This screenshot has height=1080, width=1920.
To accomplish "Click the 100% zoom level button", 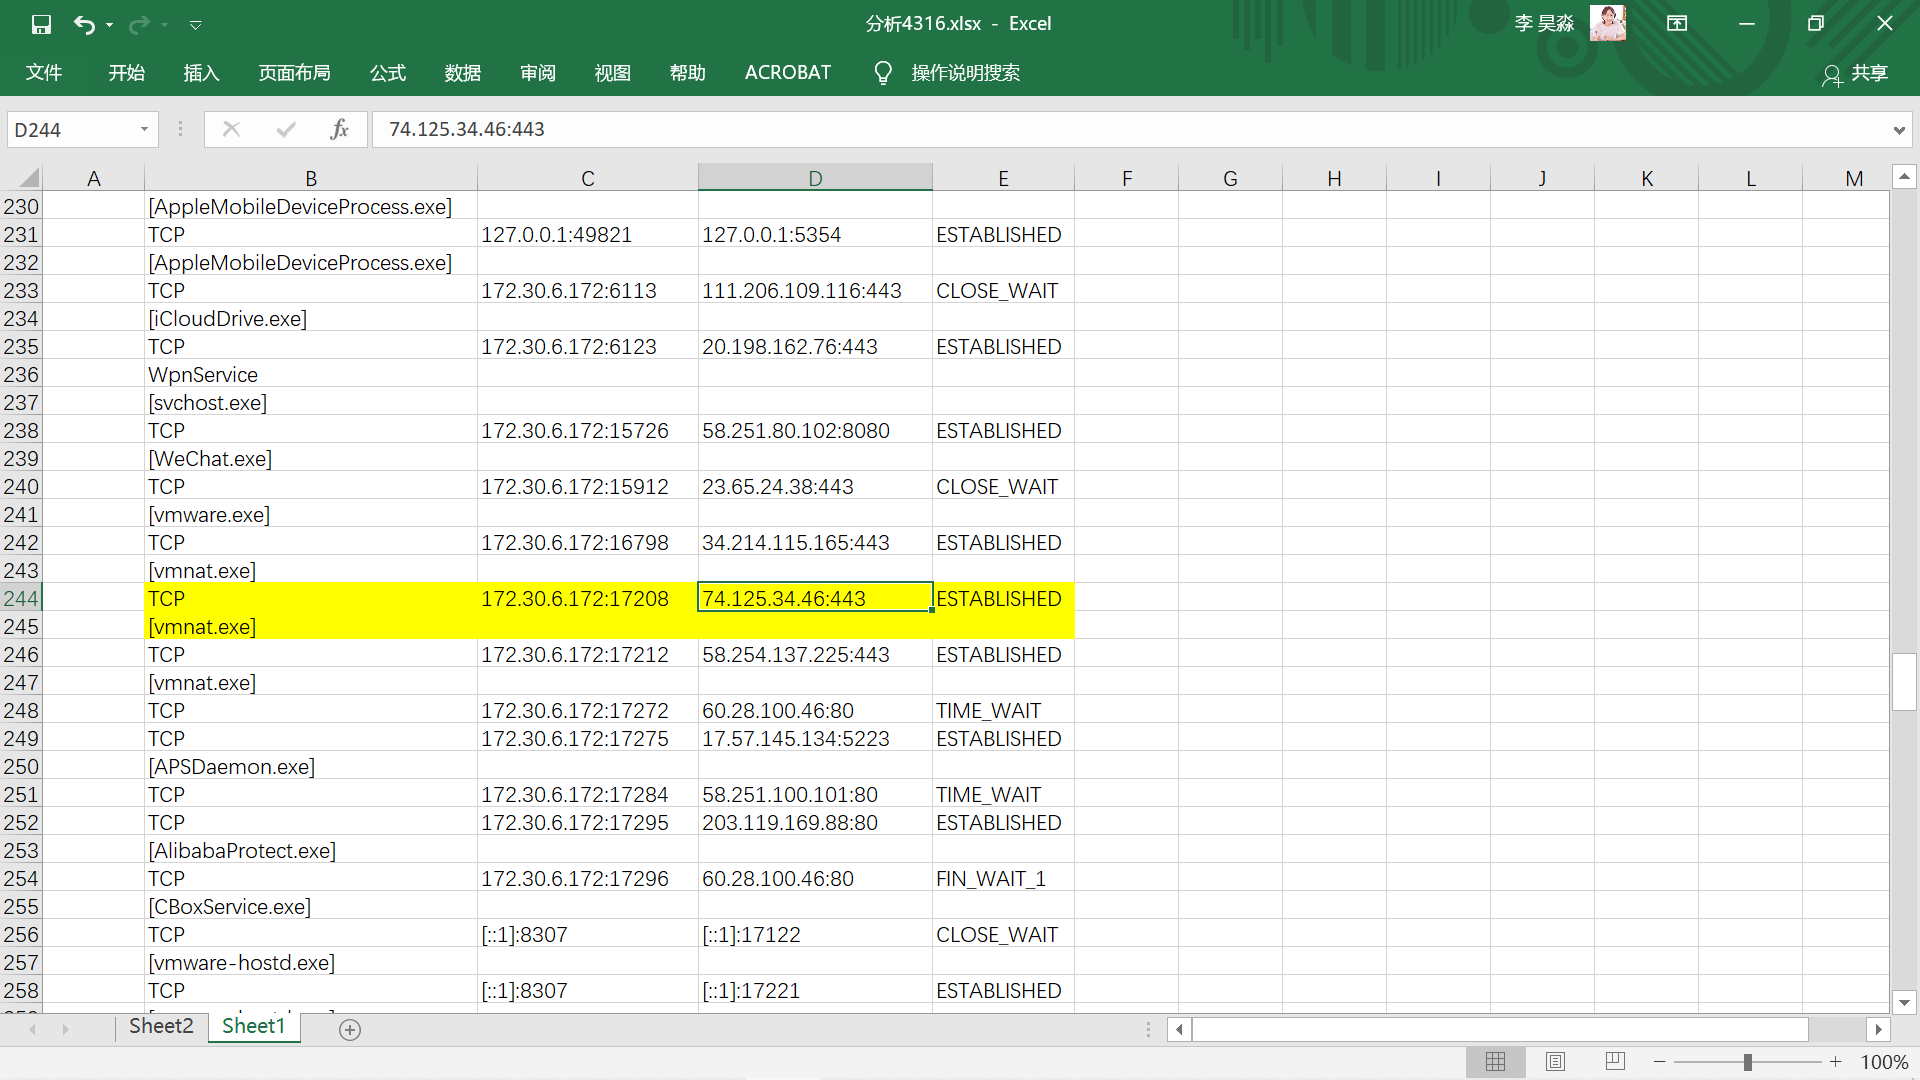I will point(1884,1062).
